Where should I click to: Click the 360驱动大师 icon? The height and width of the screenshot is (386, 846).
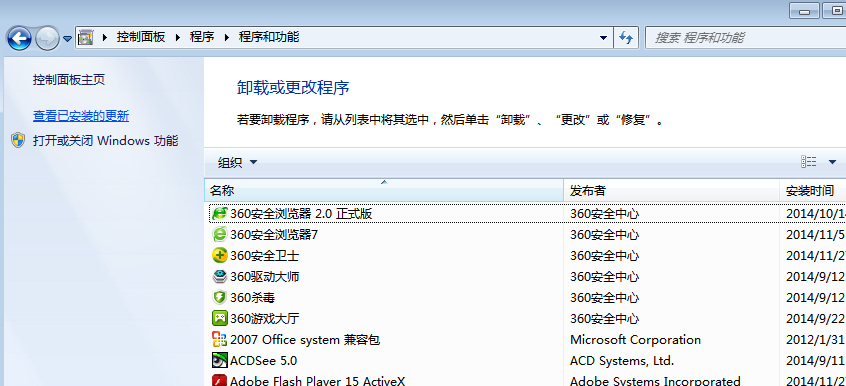click(220, 277)
